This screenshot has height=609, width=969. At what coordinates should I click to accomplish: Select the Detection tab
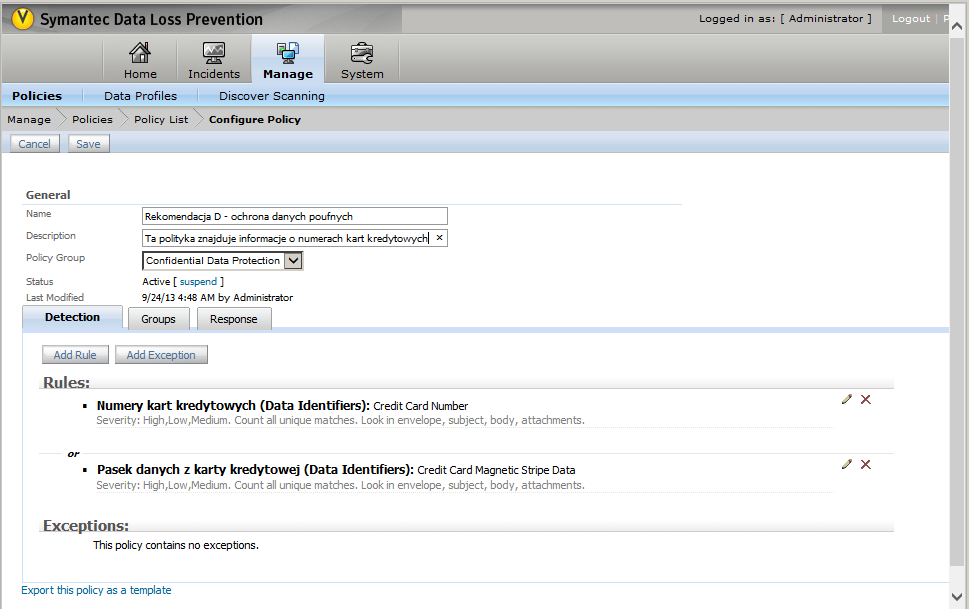click(x=72, y=317)
